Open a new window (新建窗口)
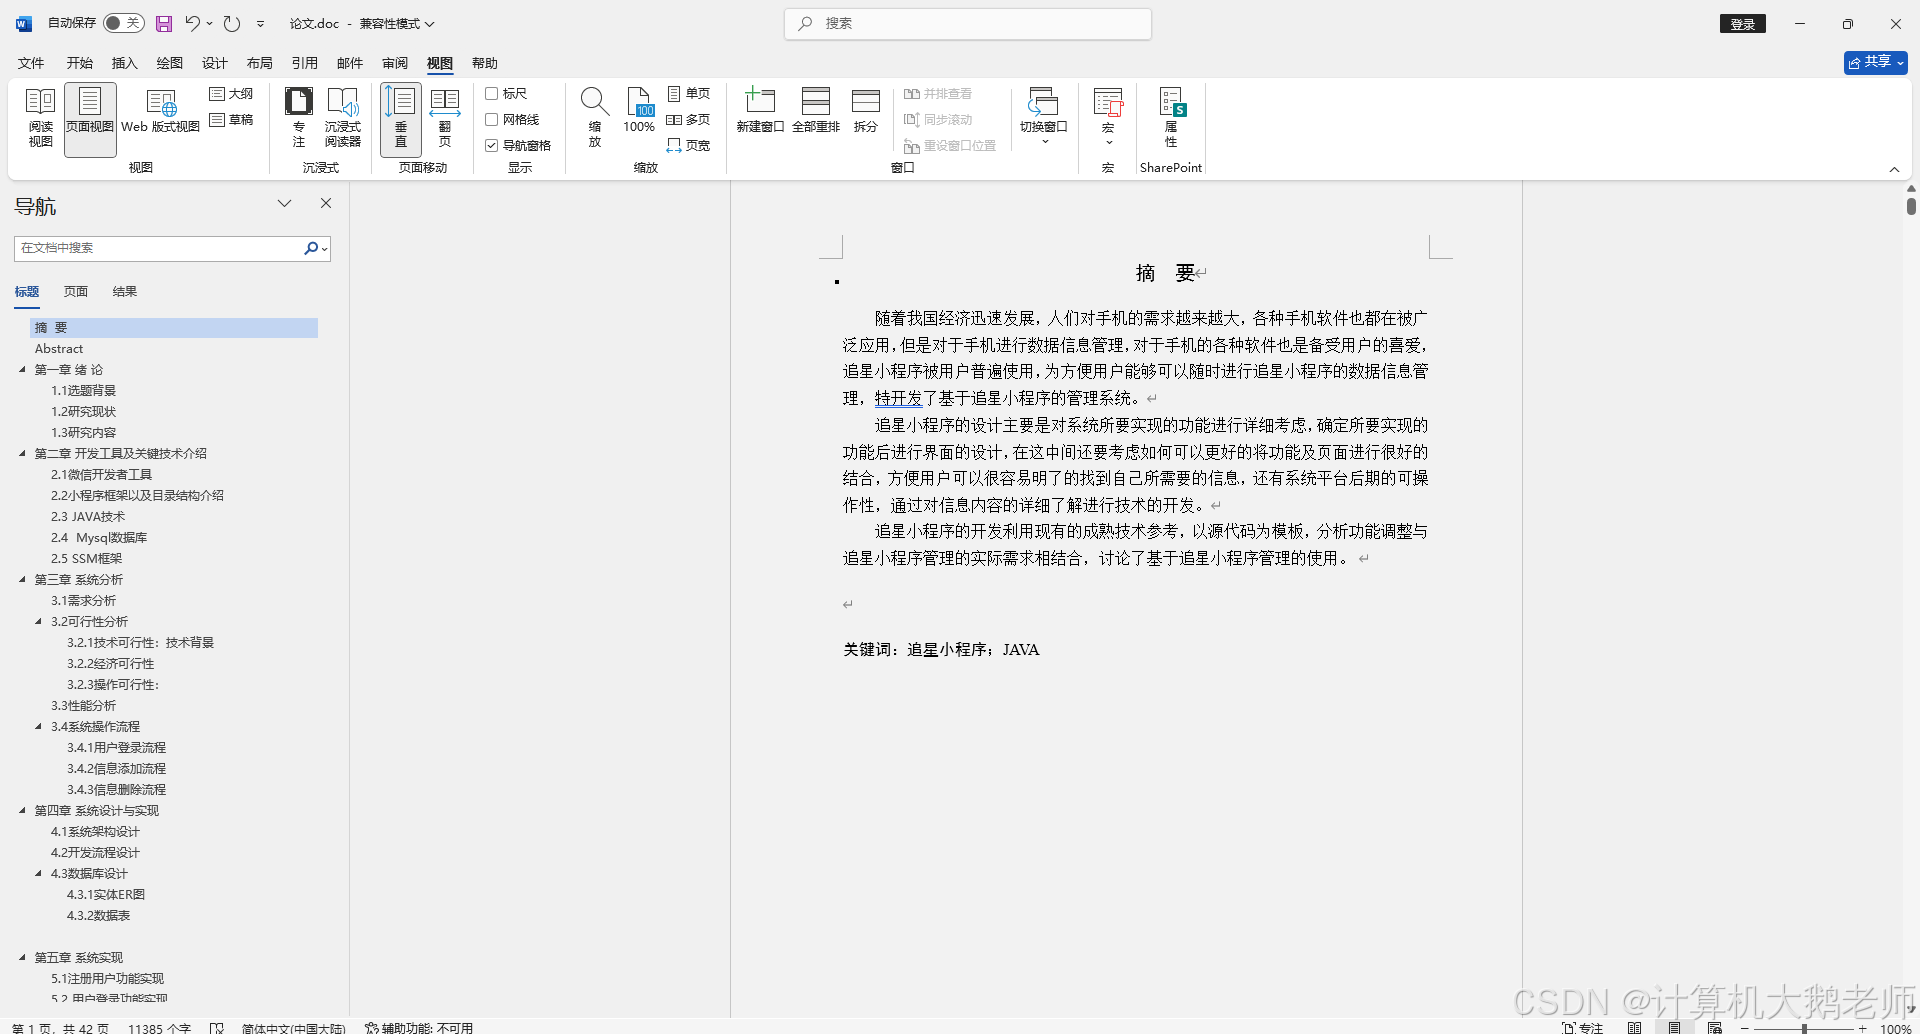Screen dimensions: 1920x1034 click(x=760, y=112)
